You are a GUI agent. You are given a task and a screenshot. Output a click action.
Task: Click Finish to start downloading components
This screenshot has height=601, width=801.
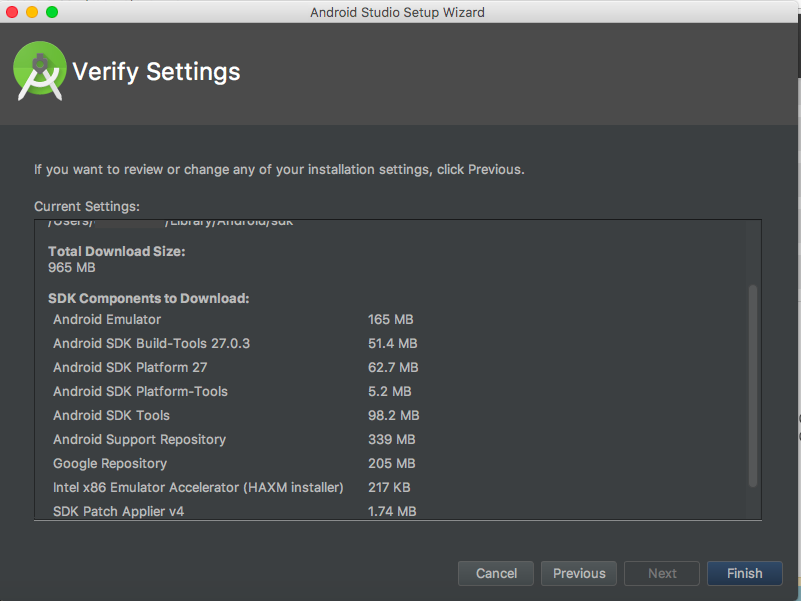(x=744, y=573)
